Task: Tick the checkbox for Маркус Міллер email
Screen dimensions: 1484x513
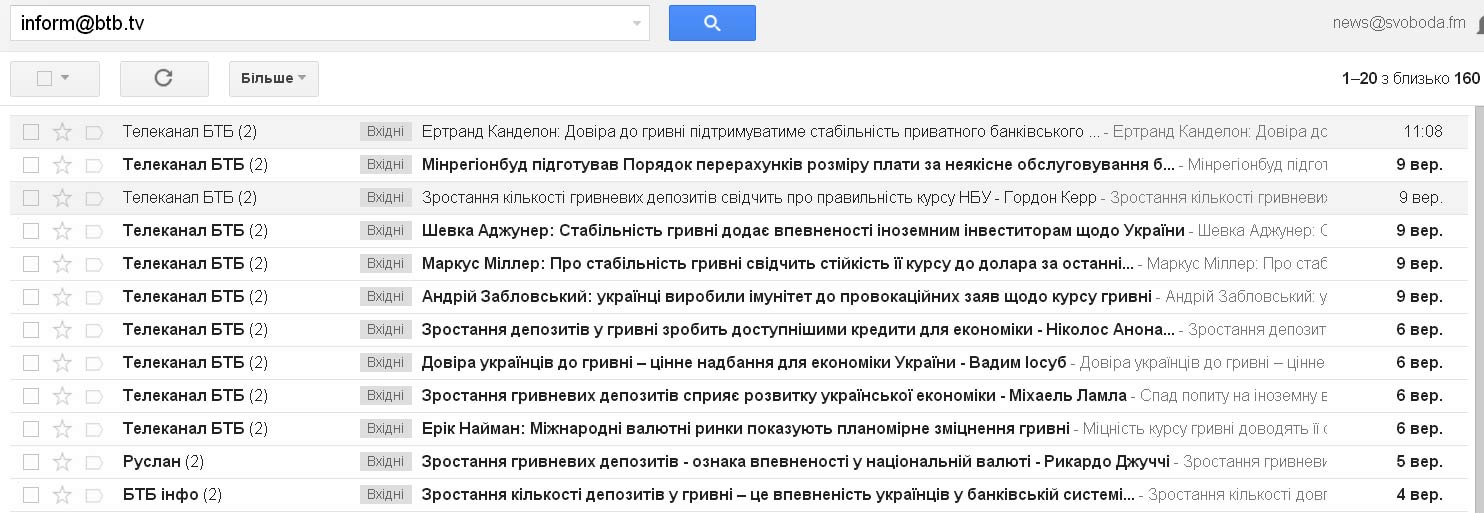Action: click(x=31, y=264)
